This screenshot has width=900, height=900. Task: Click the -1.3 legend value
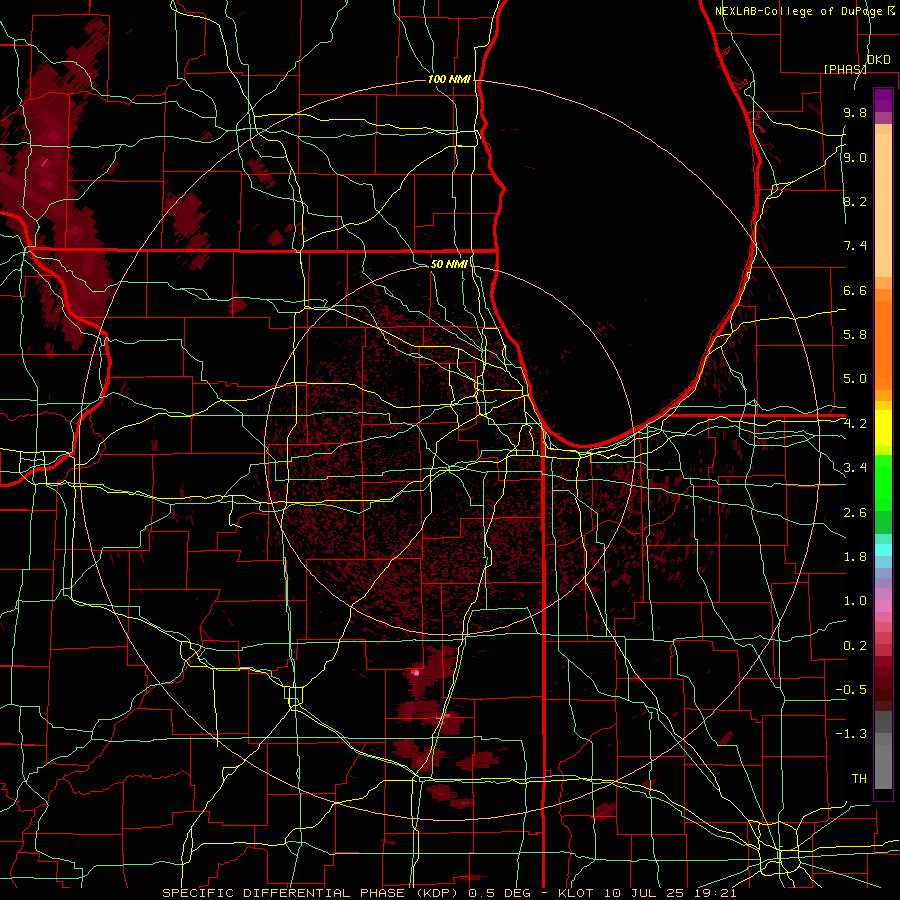pos(851,734)
